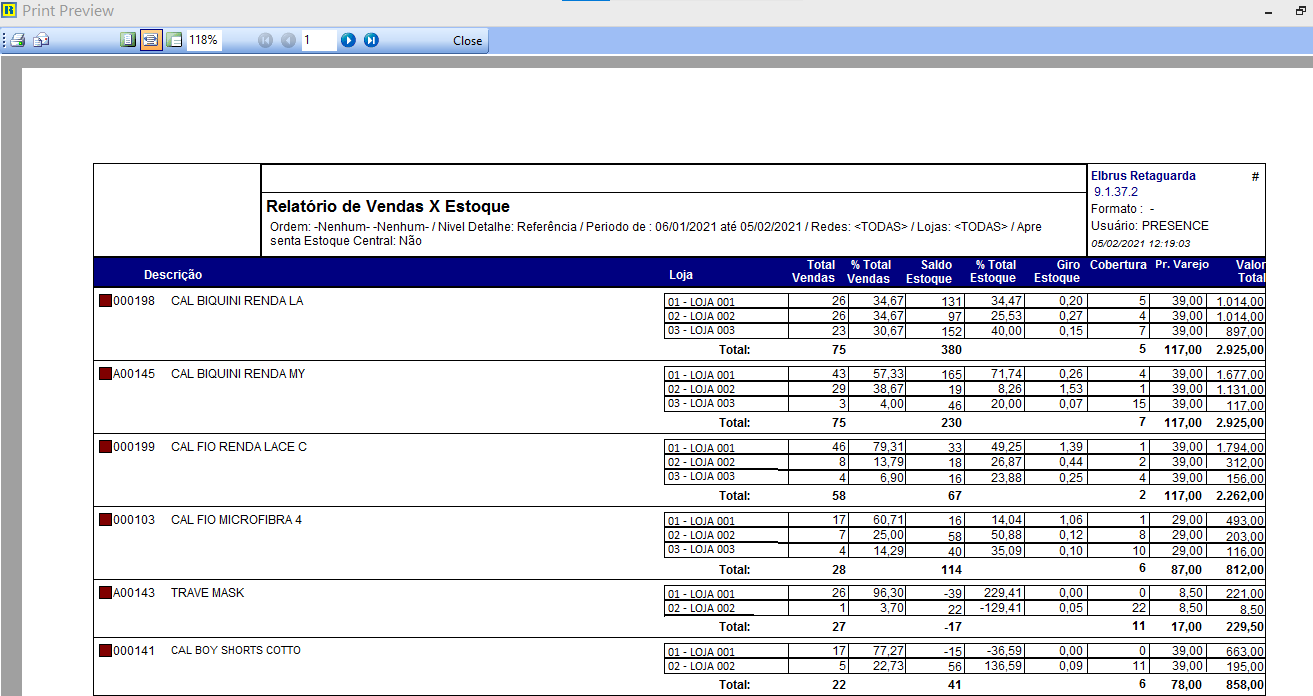Screen dimensions: 1313x696
Task: Click the Print icon in toolbar
Action: coord(18,41)
